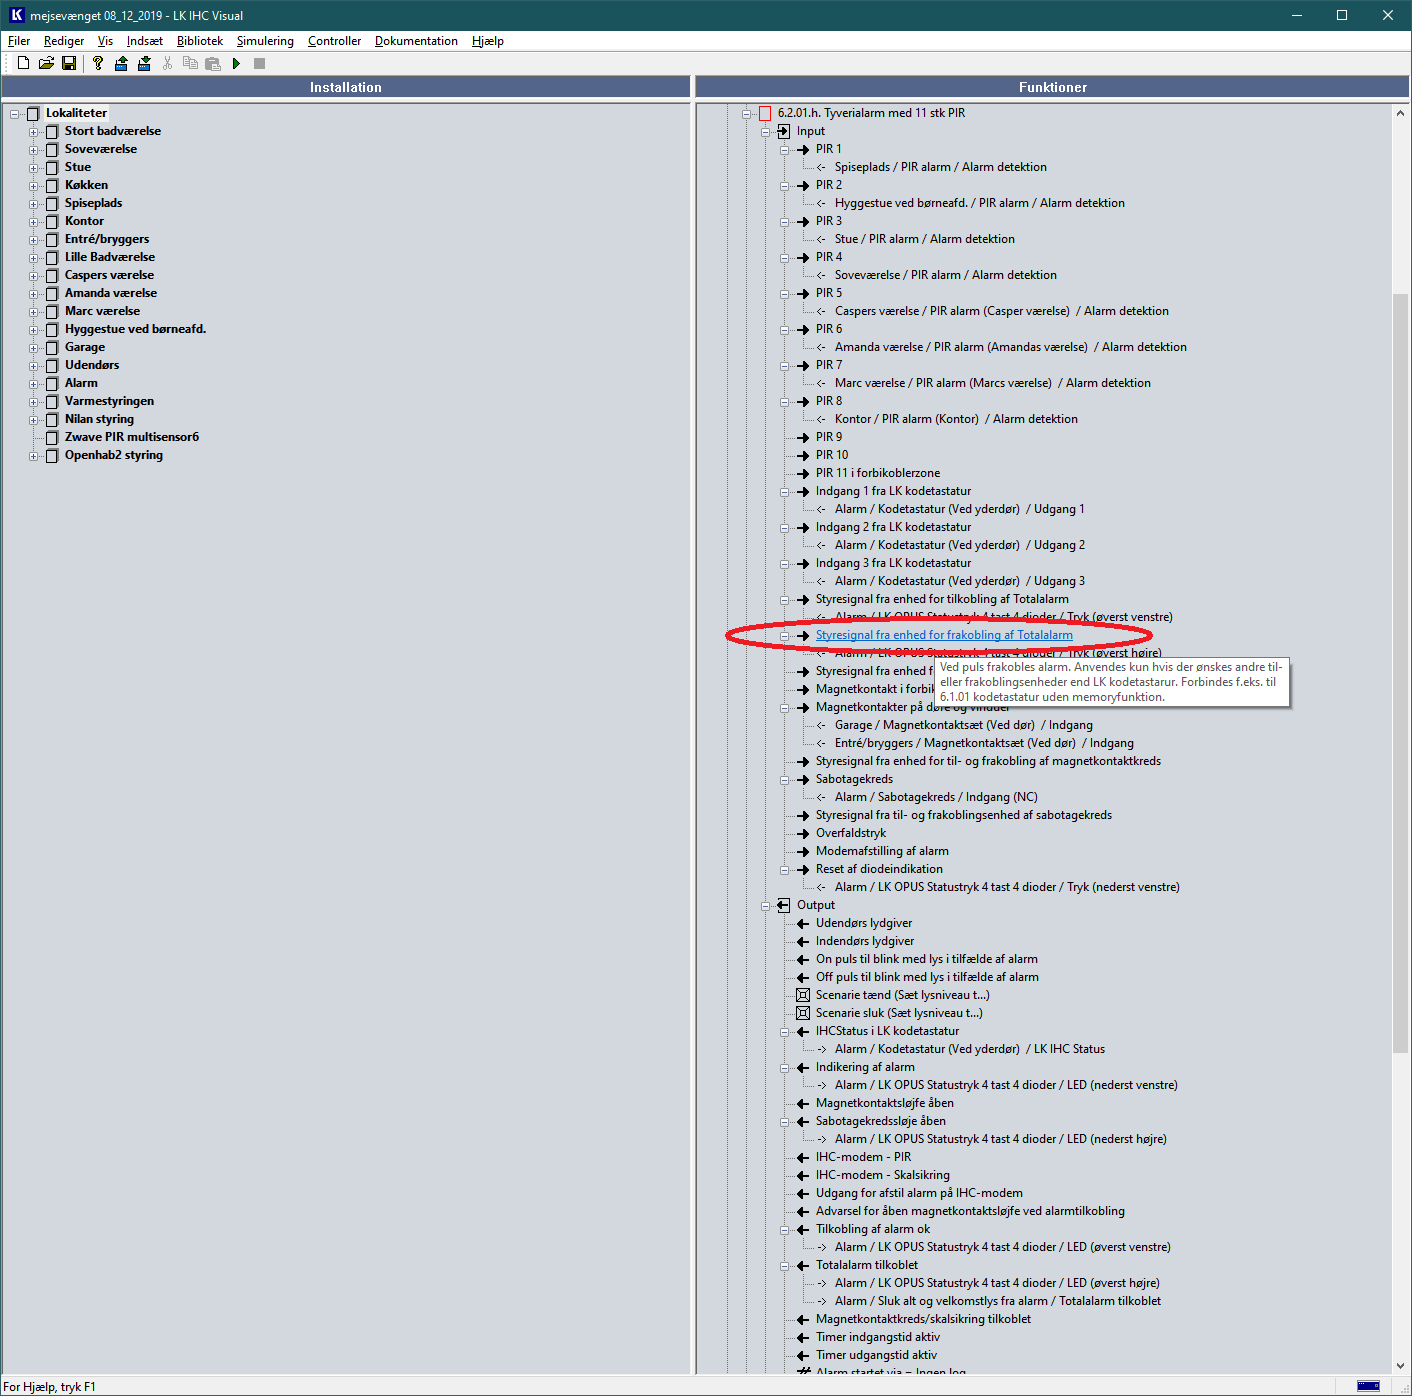Open the Bibliotek menu
Viewport: 1412px width, 1396px height.
pos(200,41)
